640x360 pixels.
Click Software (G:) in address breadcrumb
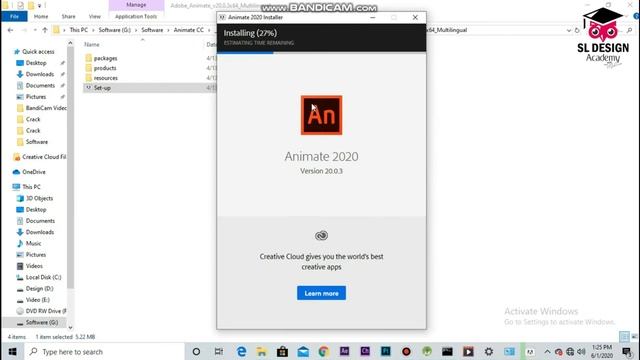[114, 30]
